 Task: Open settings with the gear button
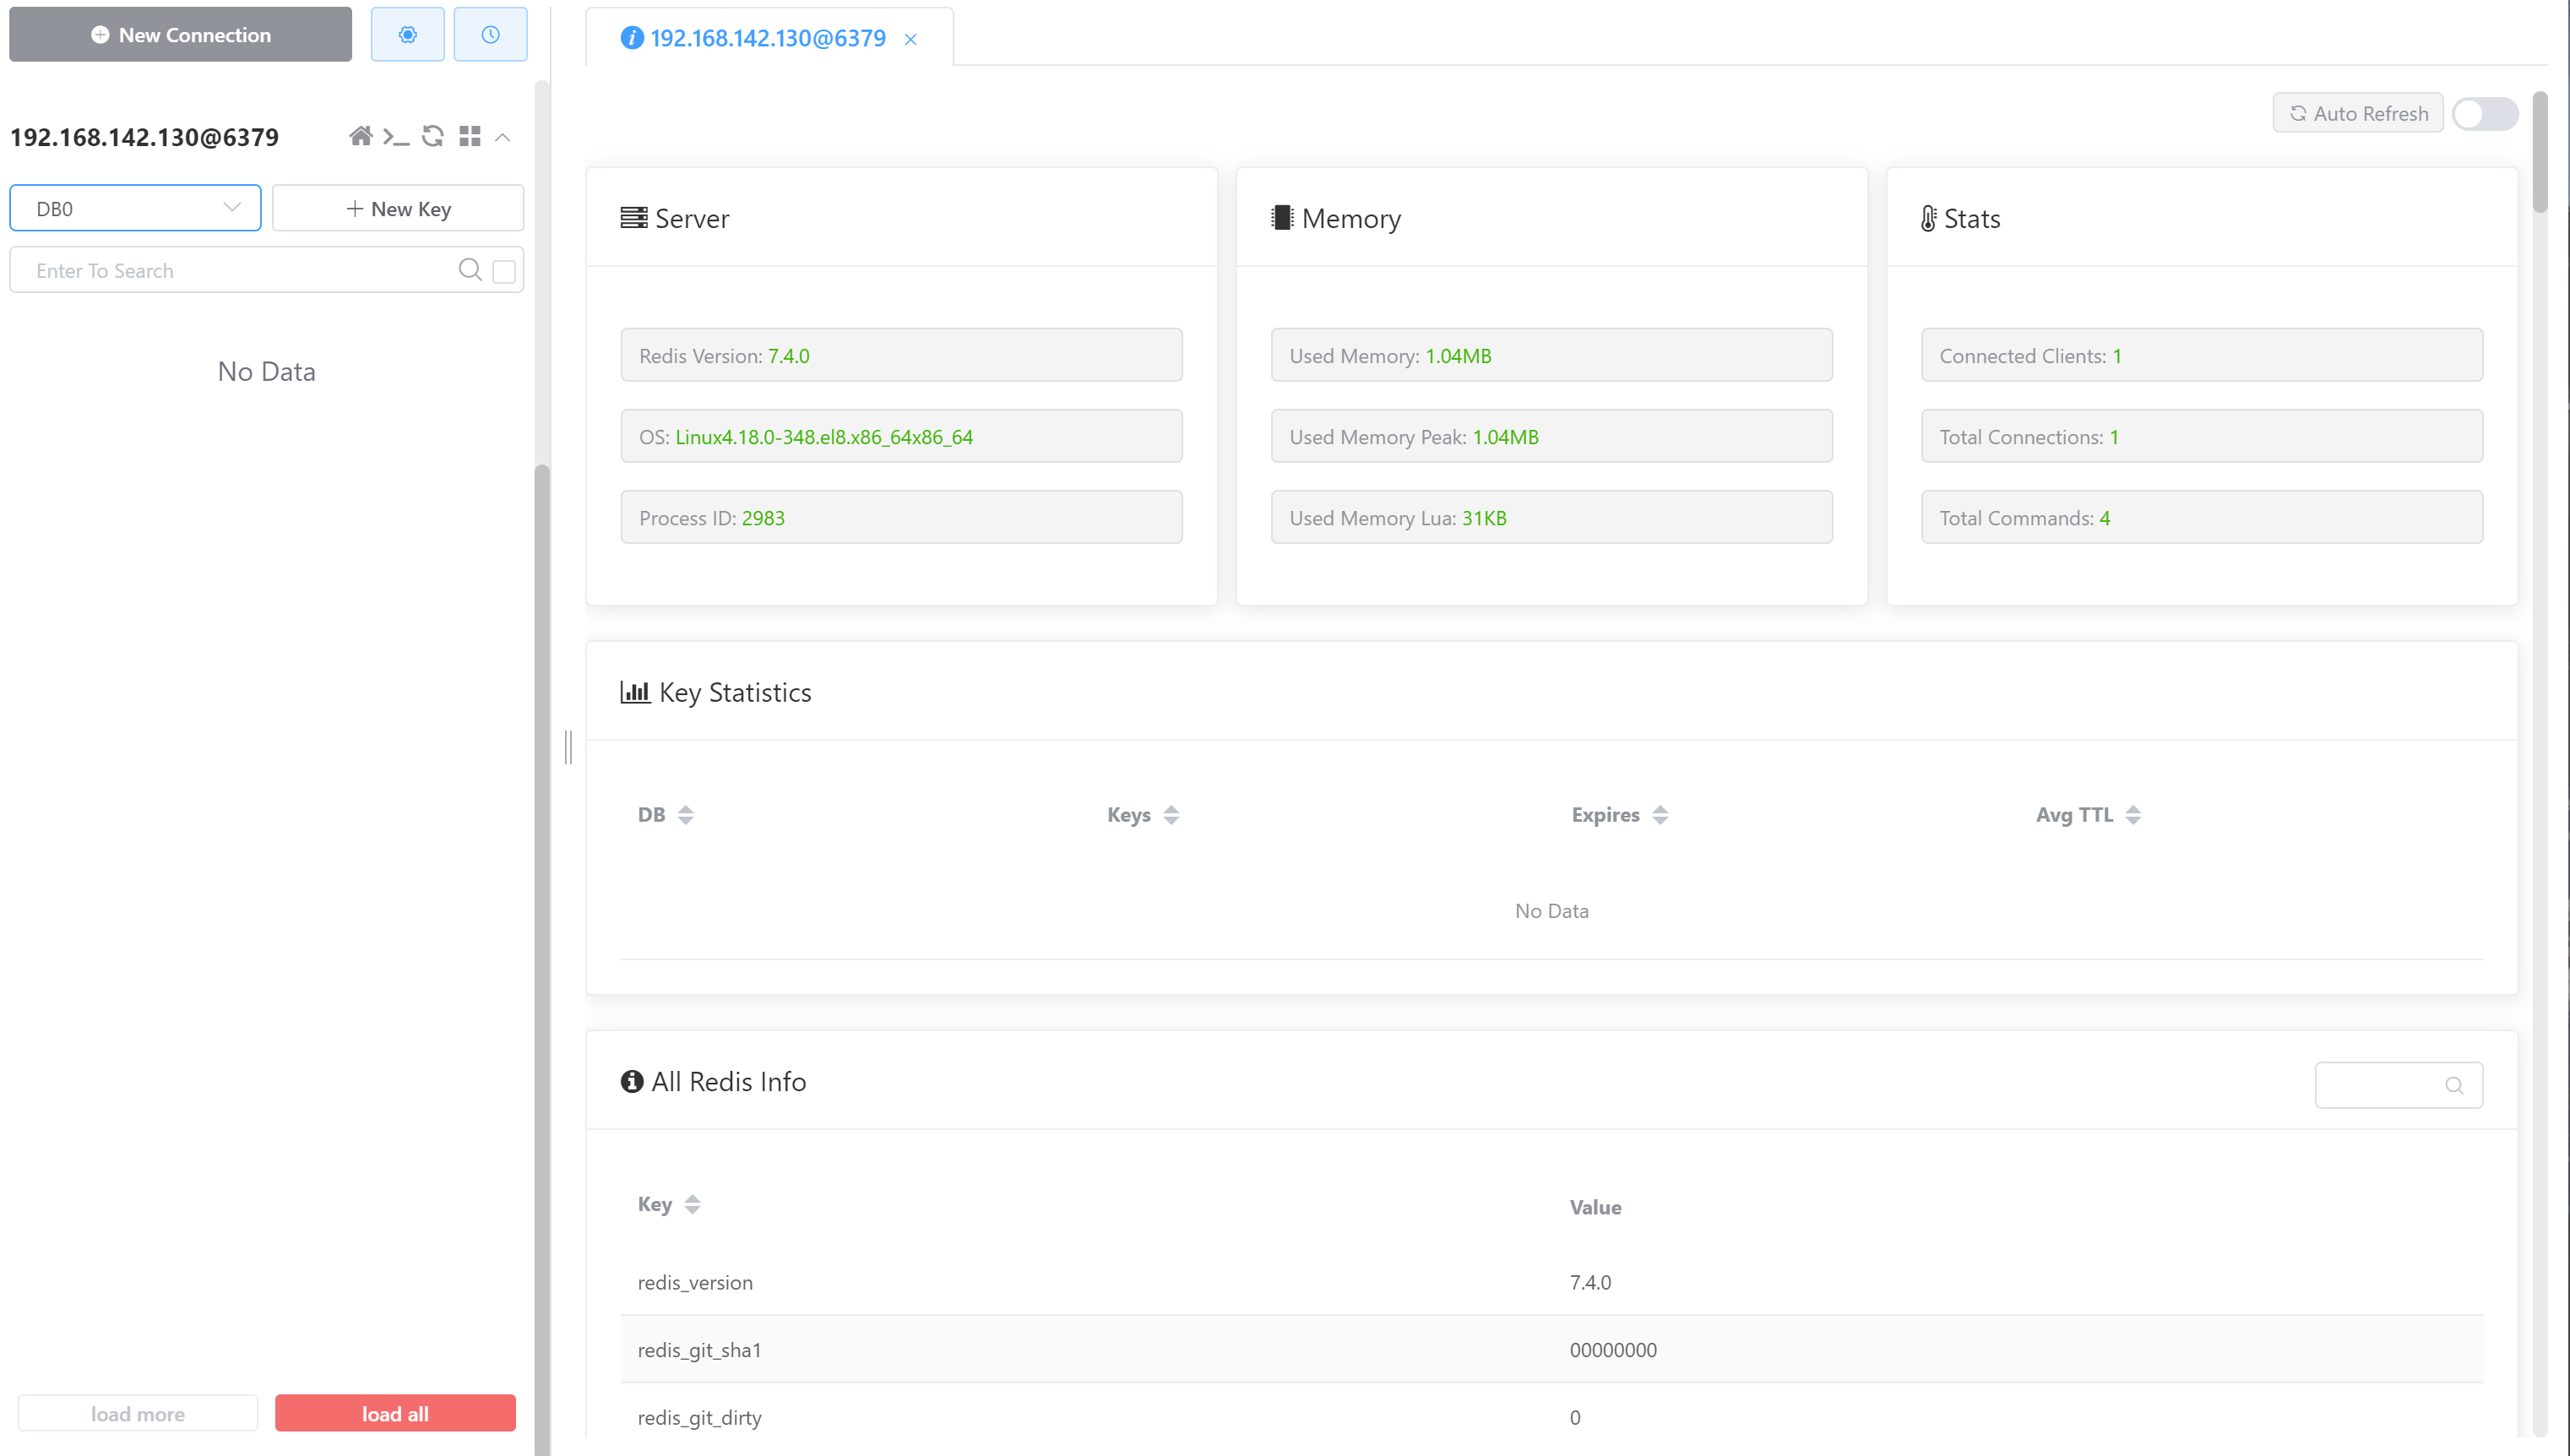point(407,34)
